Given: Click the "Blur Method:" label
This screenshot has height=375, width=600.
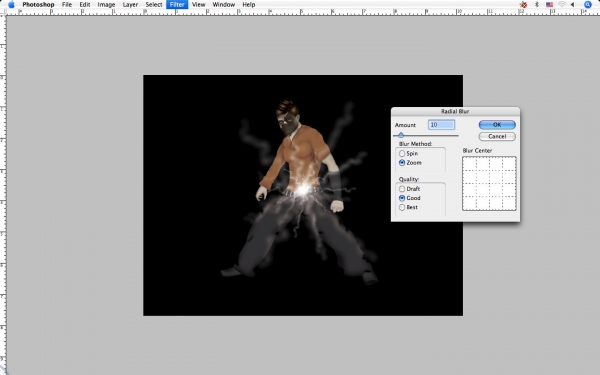Looking at the screenshot, I should [x=415, y=144].
